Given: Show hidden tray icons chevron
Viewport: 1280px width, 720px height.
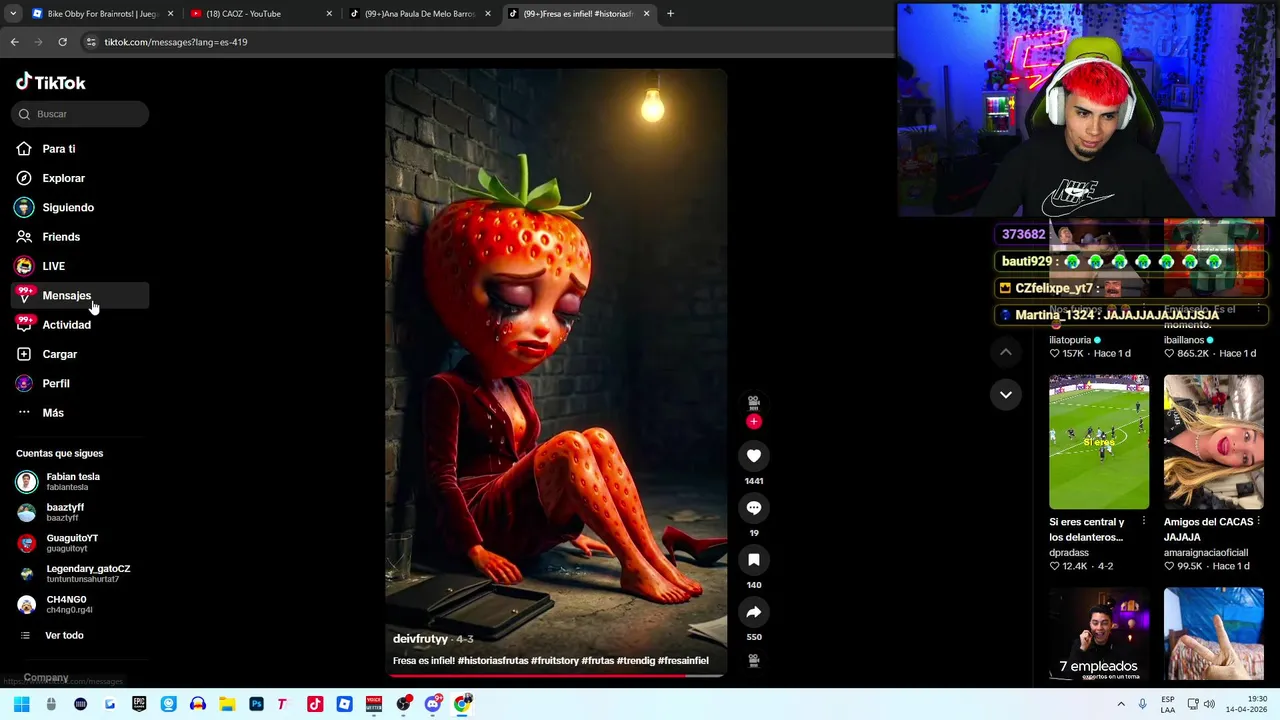Looking at the screenshot, I should (x=1120, y=704).
